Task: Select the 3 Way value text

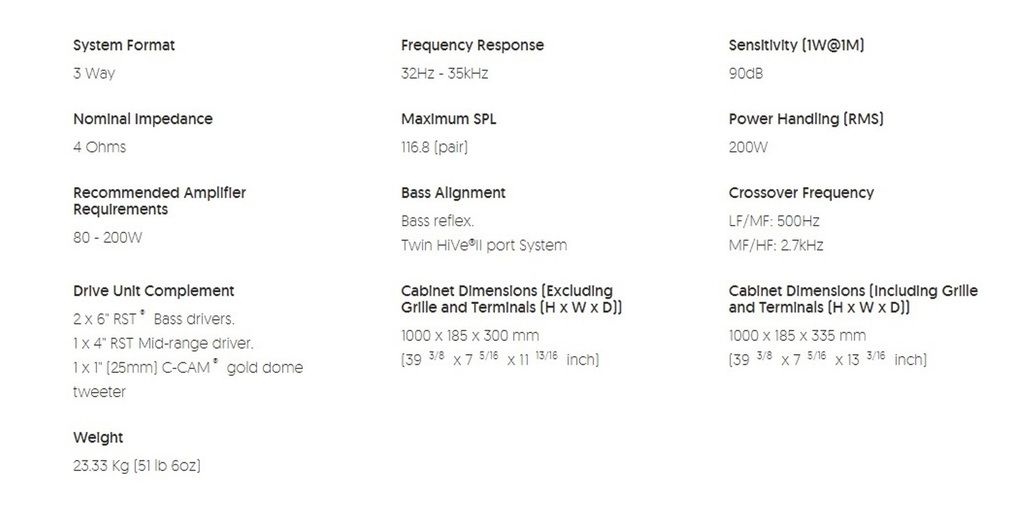Action: 94,74
